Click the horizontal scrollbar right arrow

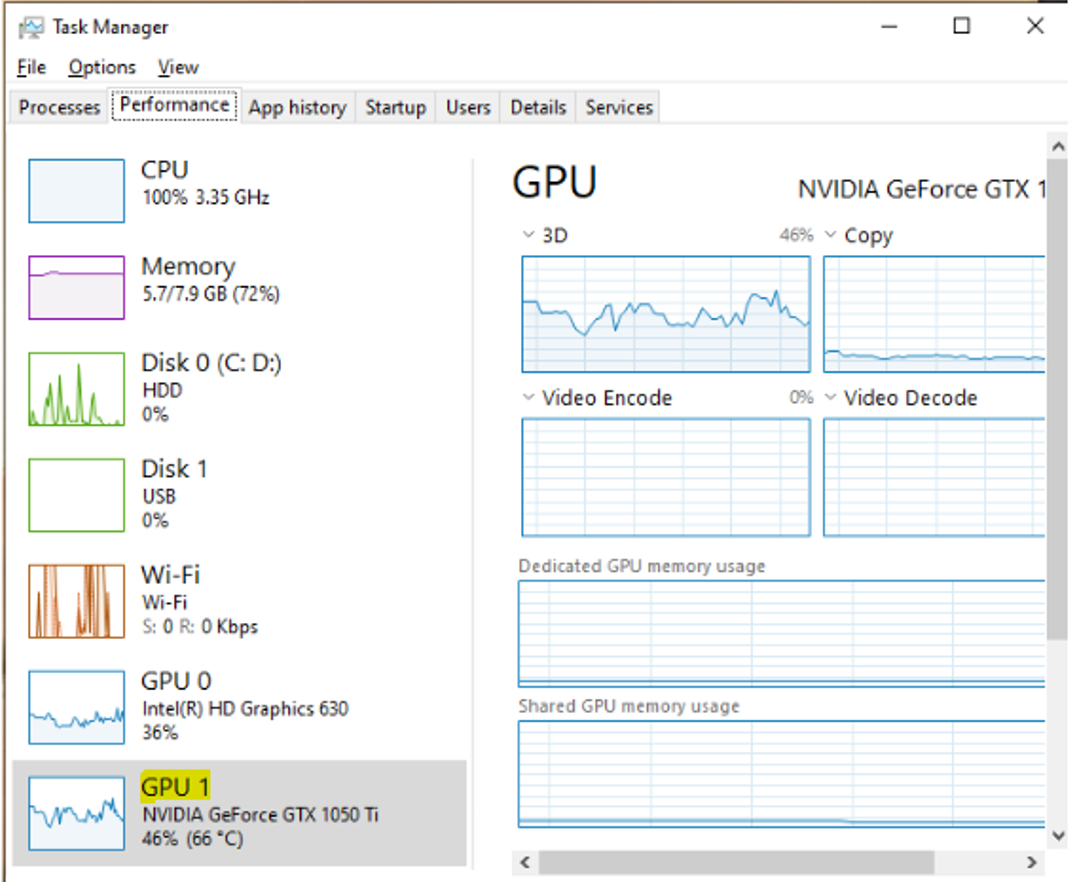coord(1032,862)
